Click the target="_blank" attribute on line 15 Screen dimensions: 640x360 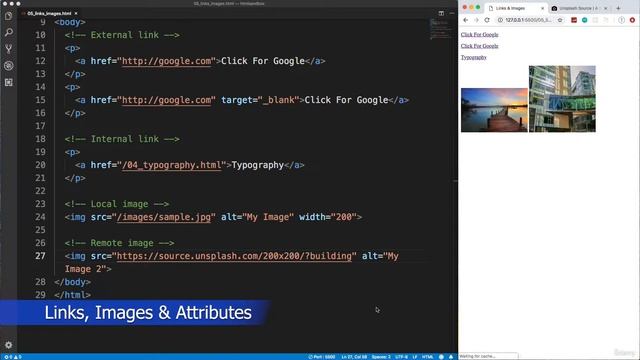point(260,100)
